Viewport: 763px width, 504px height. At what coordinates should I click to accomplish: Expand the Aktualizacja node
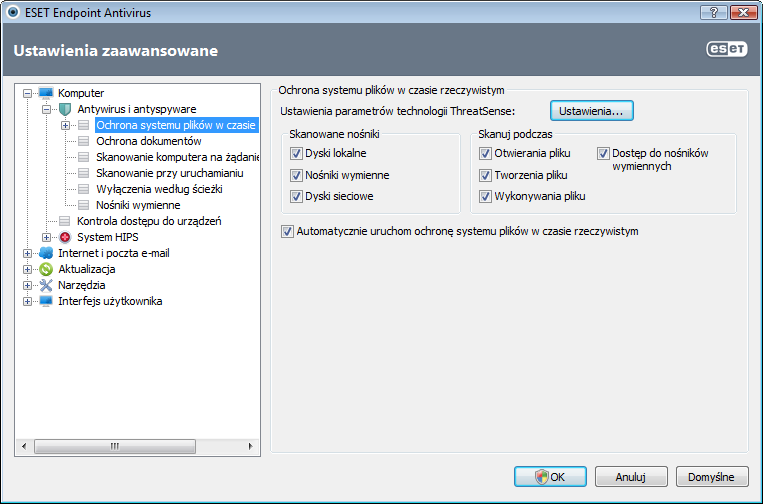(x=27, y=270)
